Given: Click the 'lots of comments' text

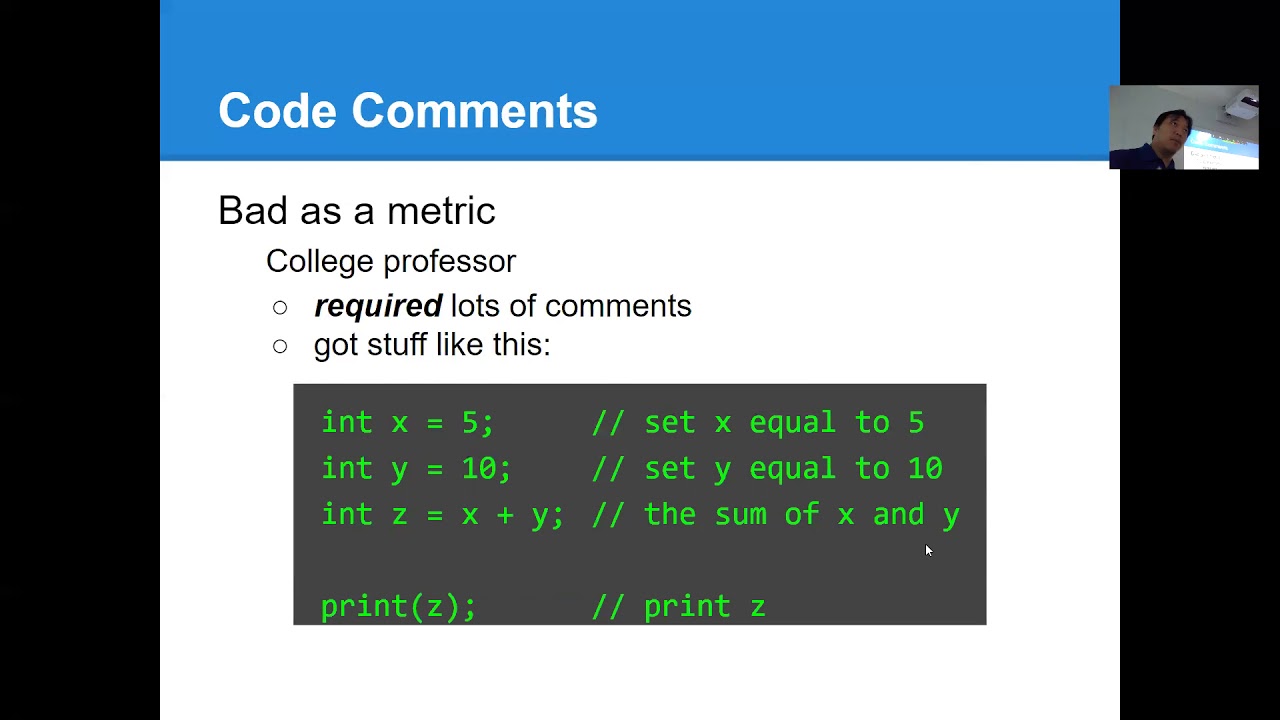Looking at the screenshot, I should 571,306.
